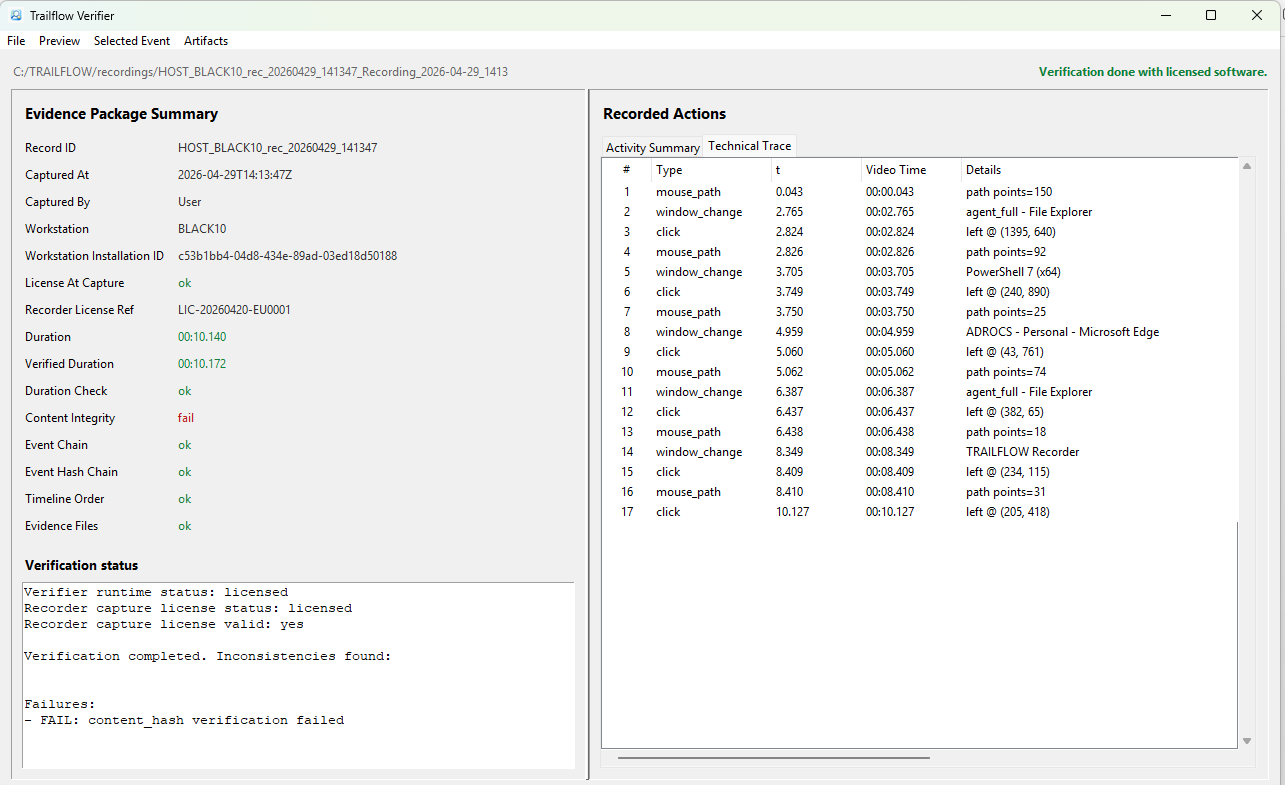Open the Artifacts menu
Viewport: 1285px width, 785px height.
(x=206, y=41)
